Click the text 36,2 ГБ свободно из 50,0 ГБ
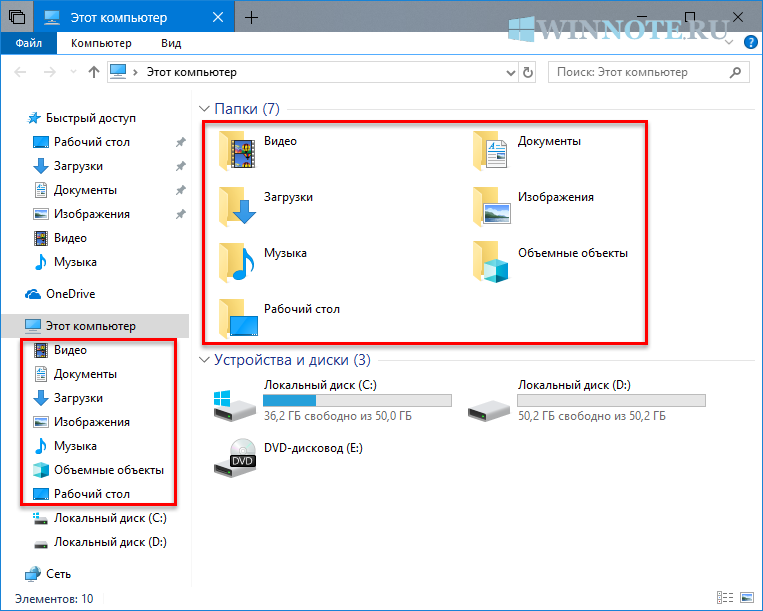 [x=338, y=416]
